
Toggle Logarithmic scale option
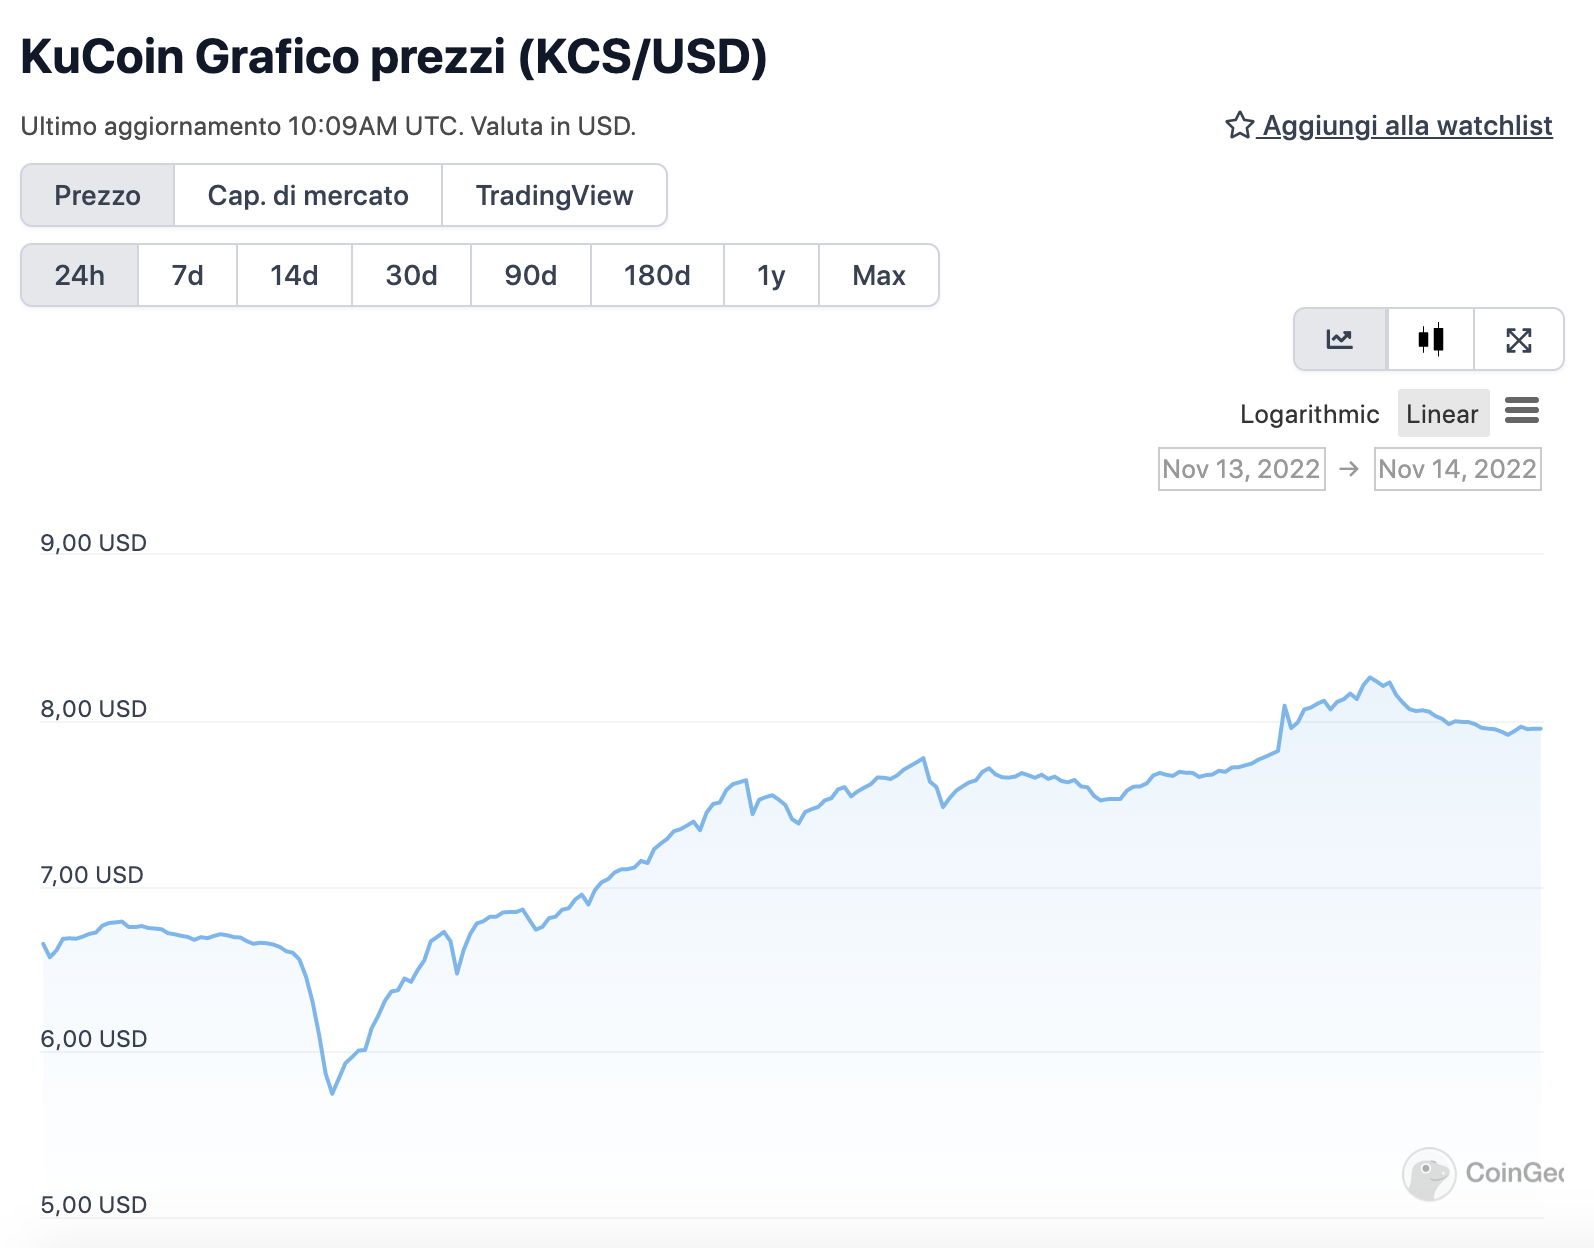tap(1309, 414)
